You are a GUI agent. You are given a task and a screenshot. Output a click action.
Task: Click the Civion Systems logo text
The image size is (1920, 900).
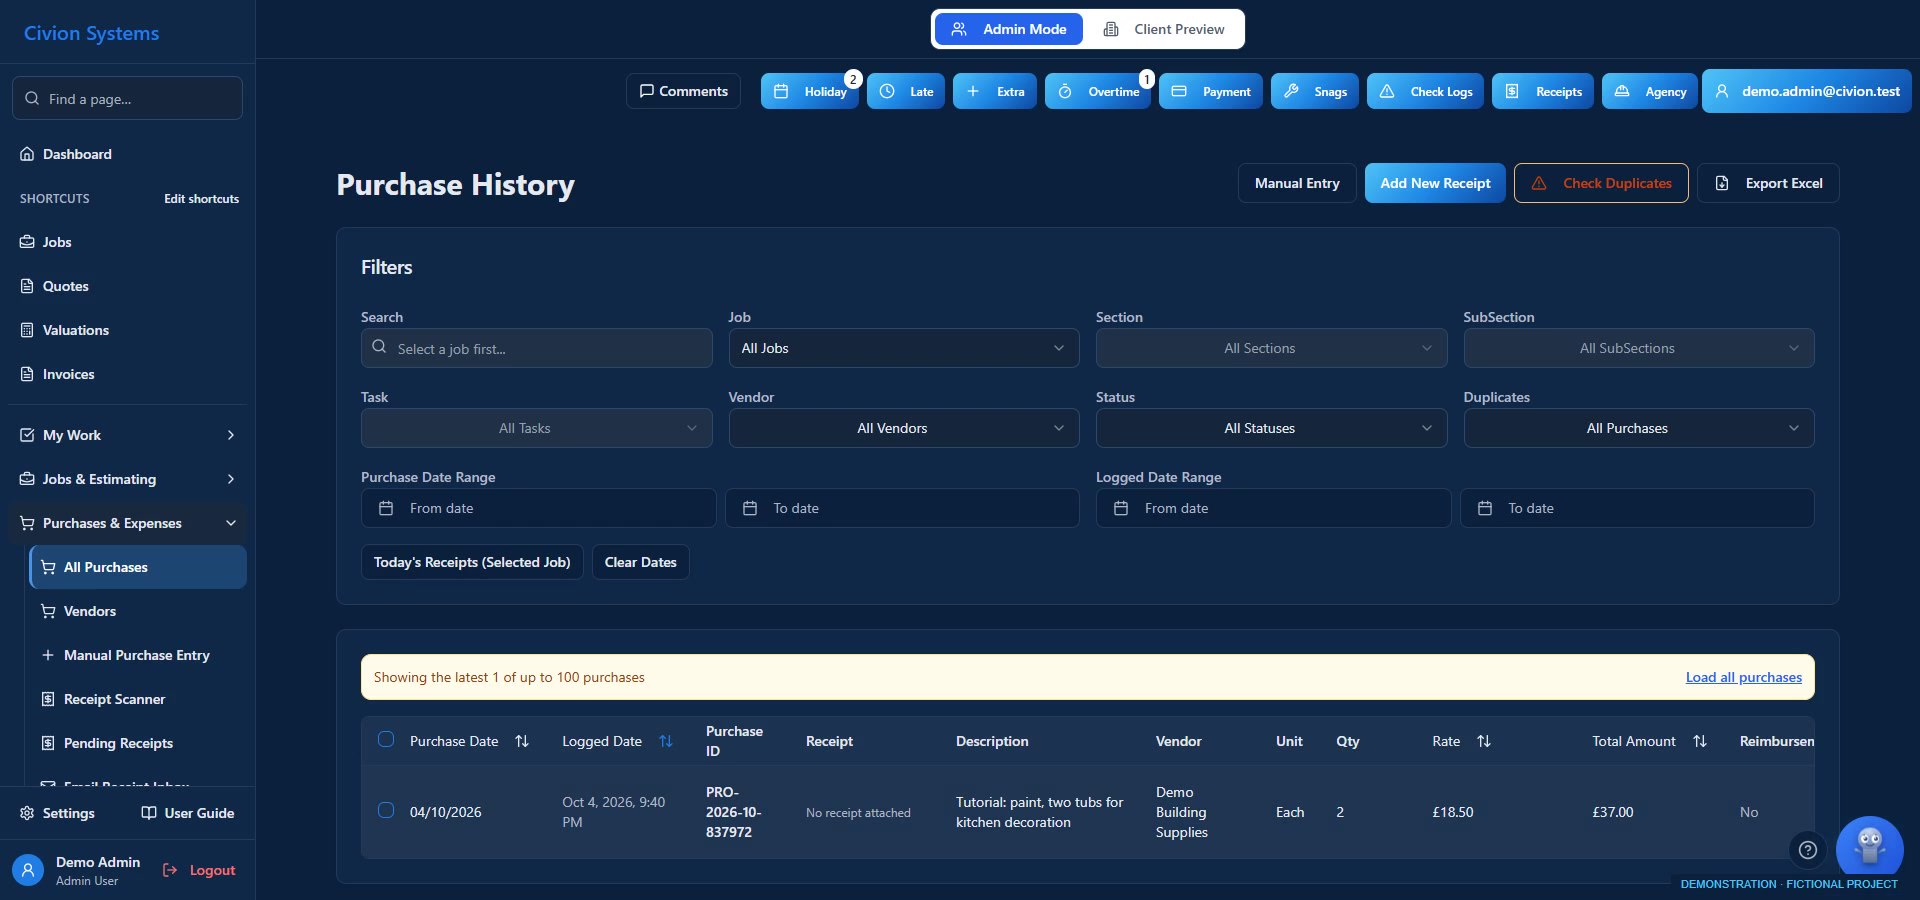click(x=91, y=33)
